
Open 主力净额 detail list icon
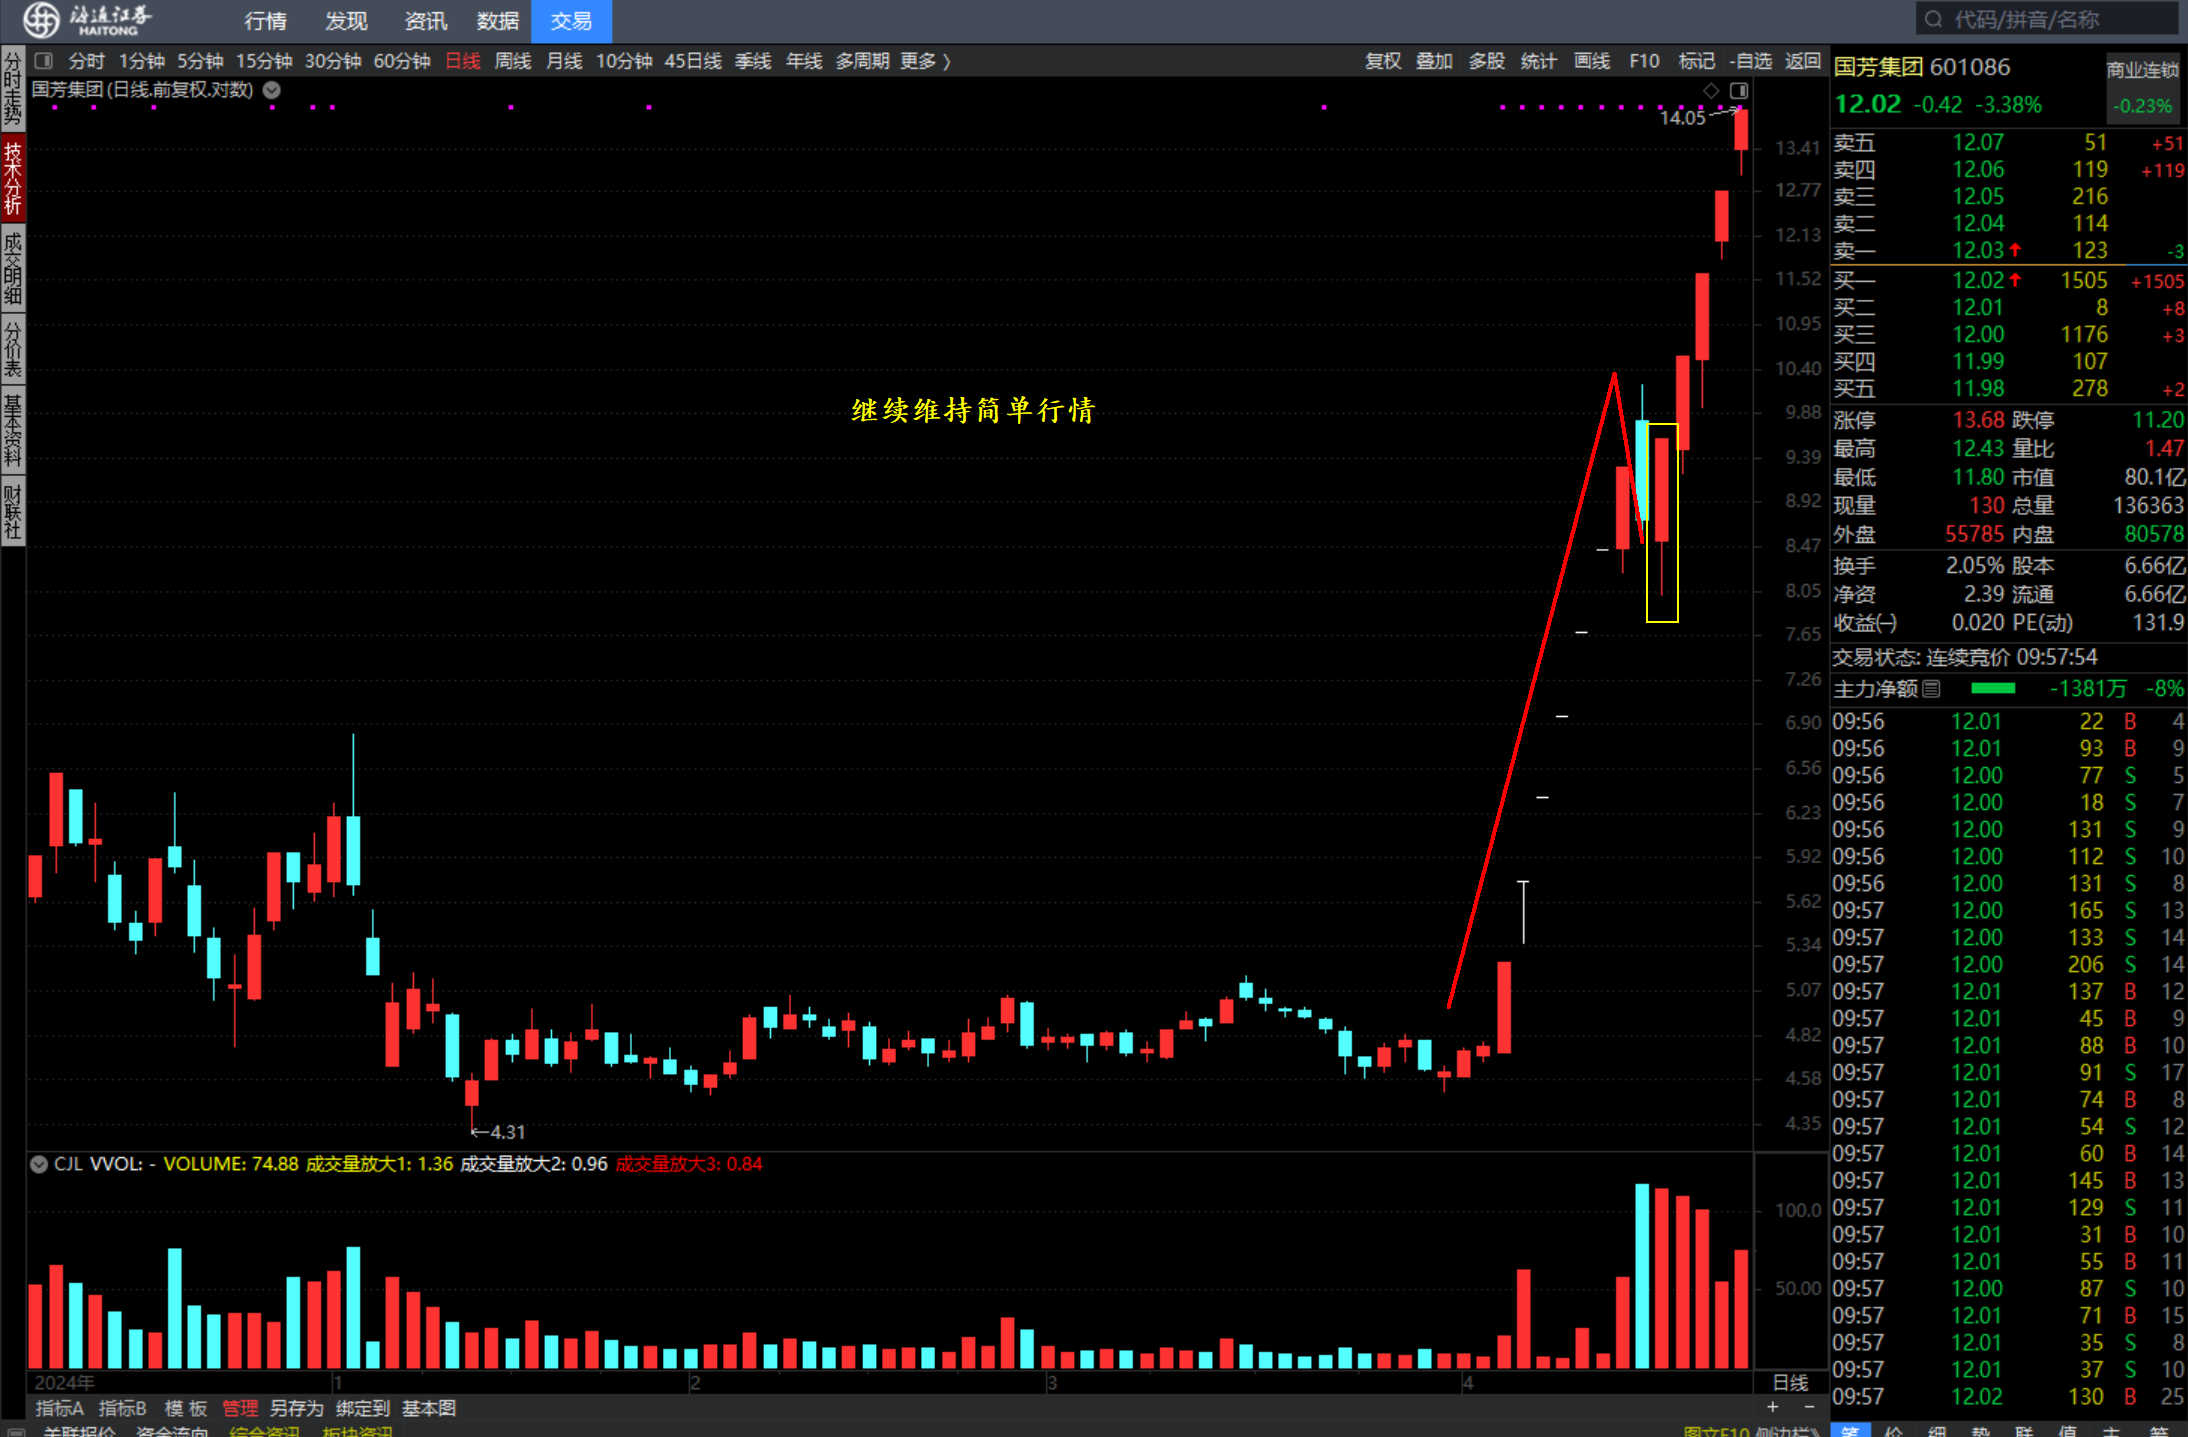point(1931,689)
